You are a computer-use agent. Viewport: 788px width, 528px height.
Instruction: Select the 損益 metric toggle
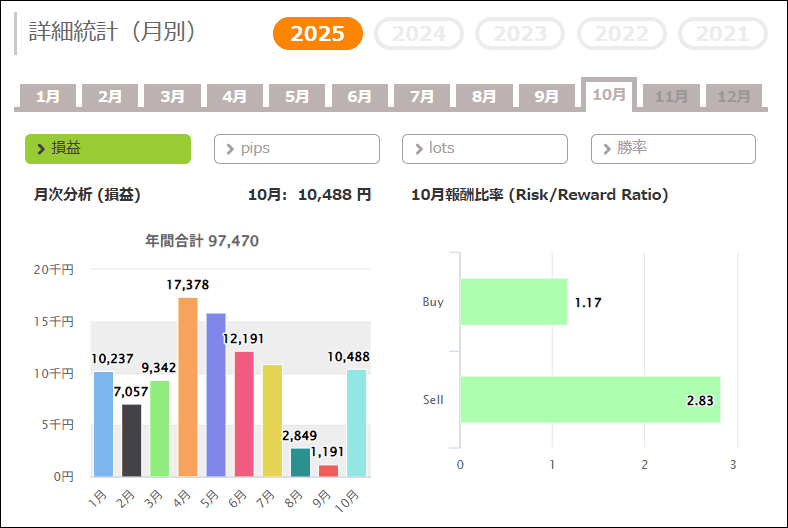tap(108, 149)
